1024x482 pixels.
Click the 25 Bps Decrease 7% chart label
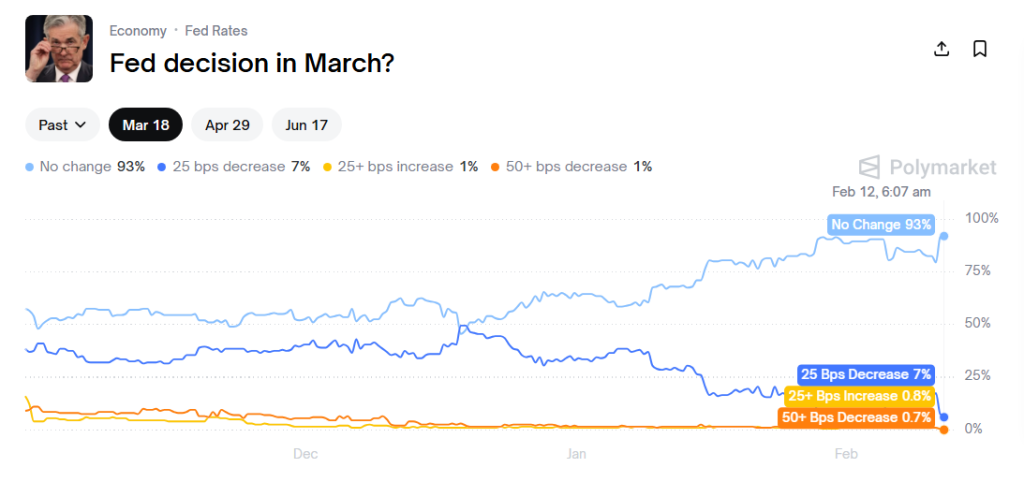pyautogui.click(x=865, y=375)
